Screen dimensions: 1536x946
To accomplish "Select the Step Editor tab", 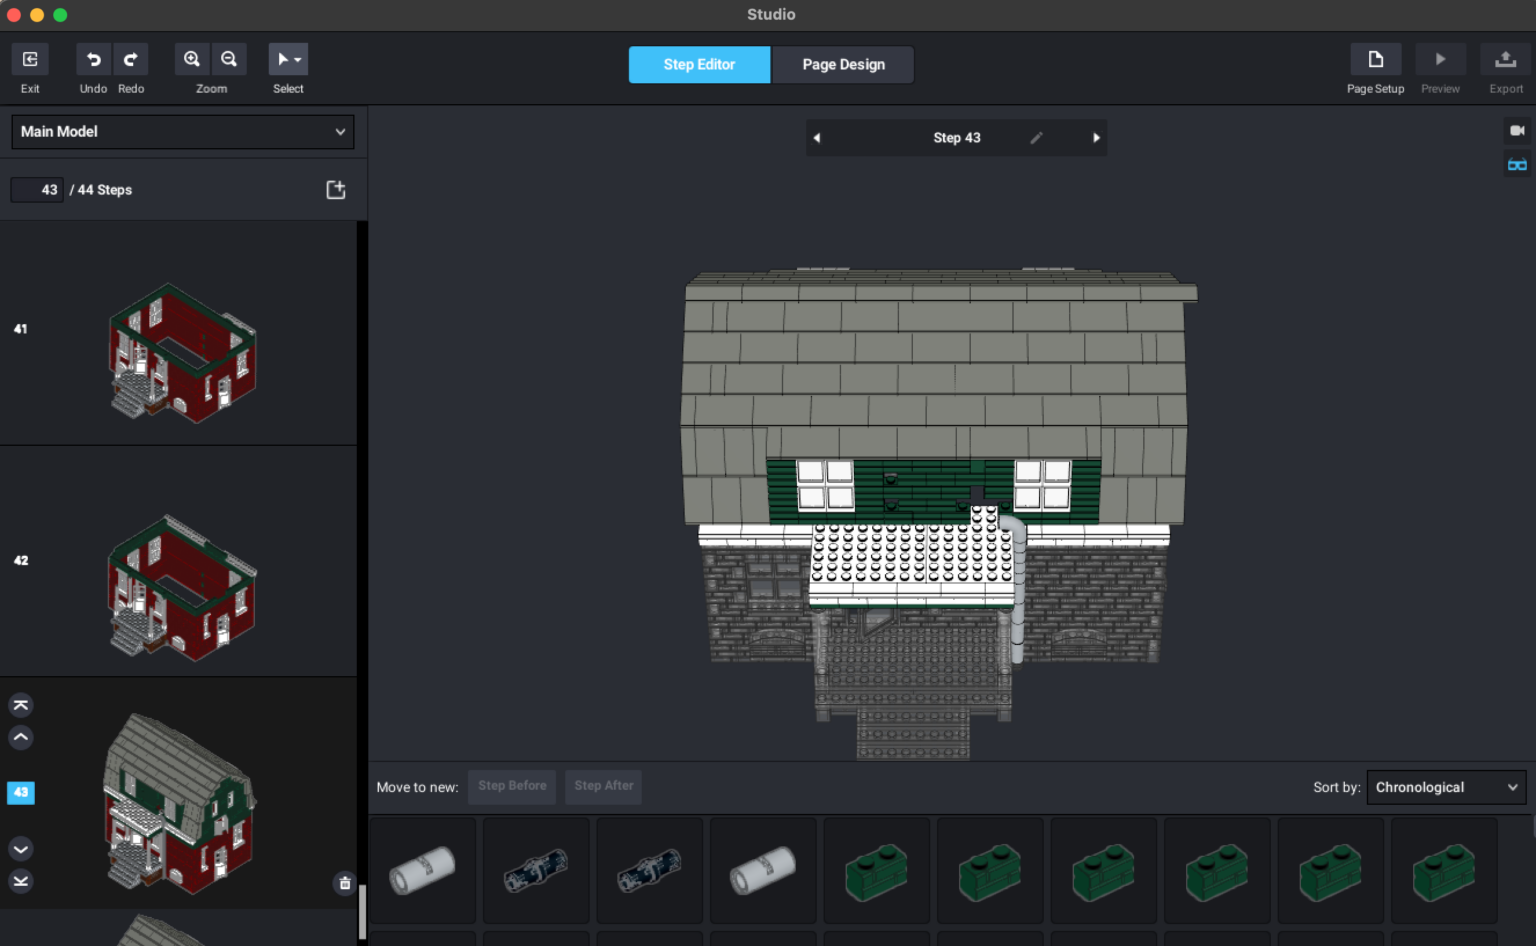I will (699, 64).
